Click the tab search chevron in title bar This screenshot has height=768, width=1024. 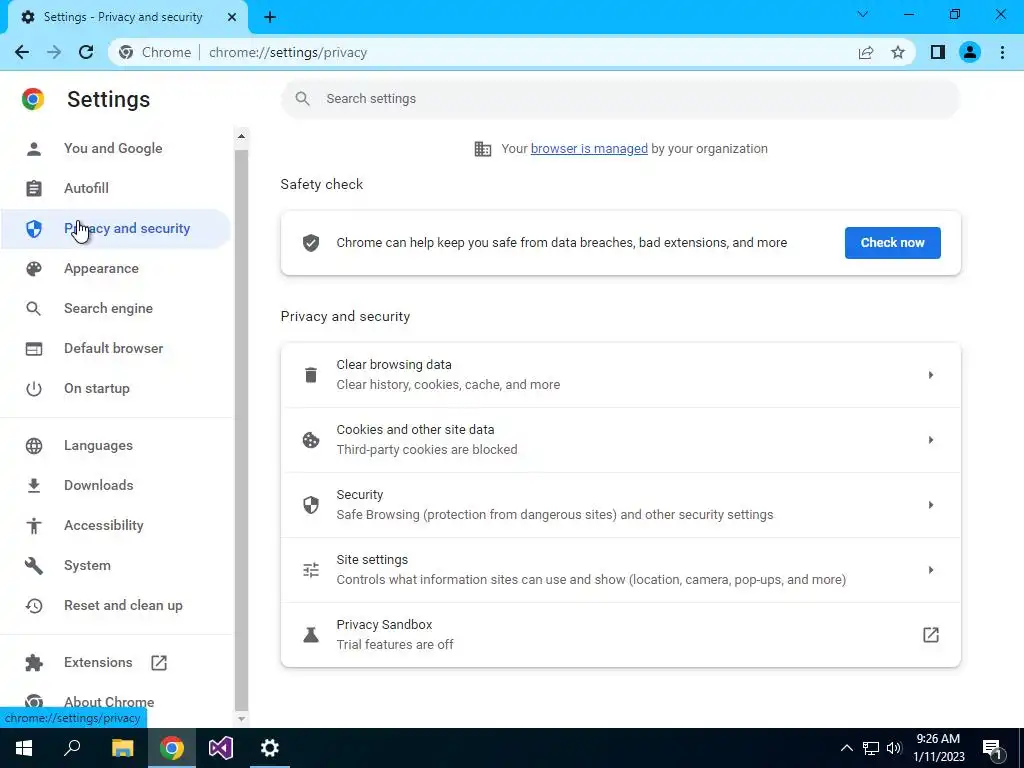863,14
